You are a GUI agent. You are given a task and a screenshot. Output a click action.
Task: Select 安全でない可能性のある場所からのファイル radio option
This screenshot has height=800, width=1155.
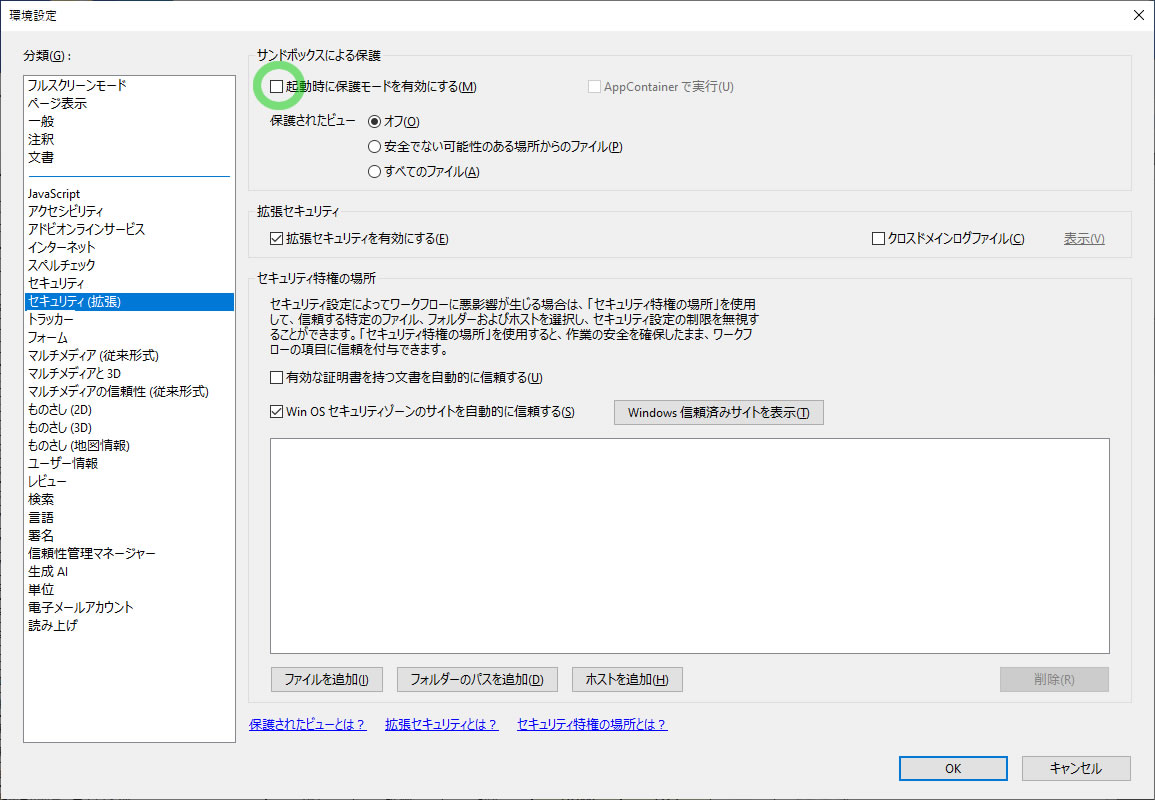pos(375,147)
